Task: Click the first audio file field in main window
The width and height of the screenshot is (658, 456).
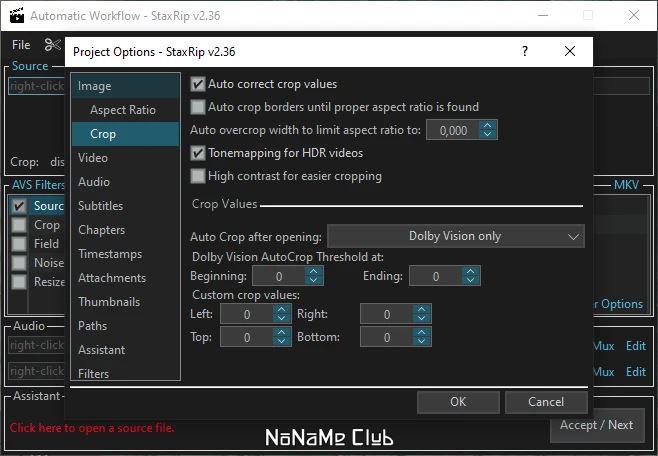Action: (37, 345)
